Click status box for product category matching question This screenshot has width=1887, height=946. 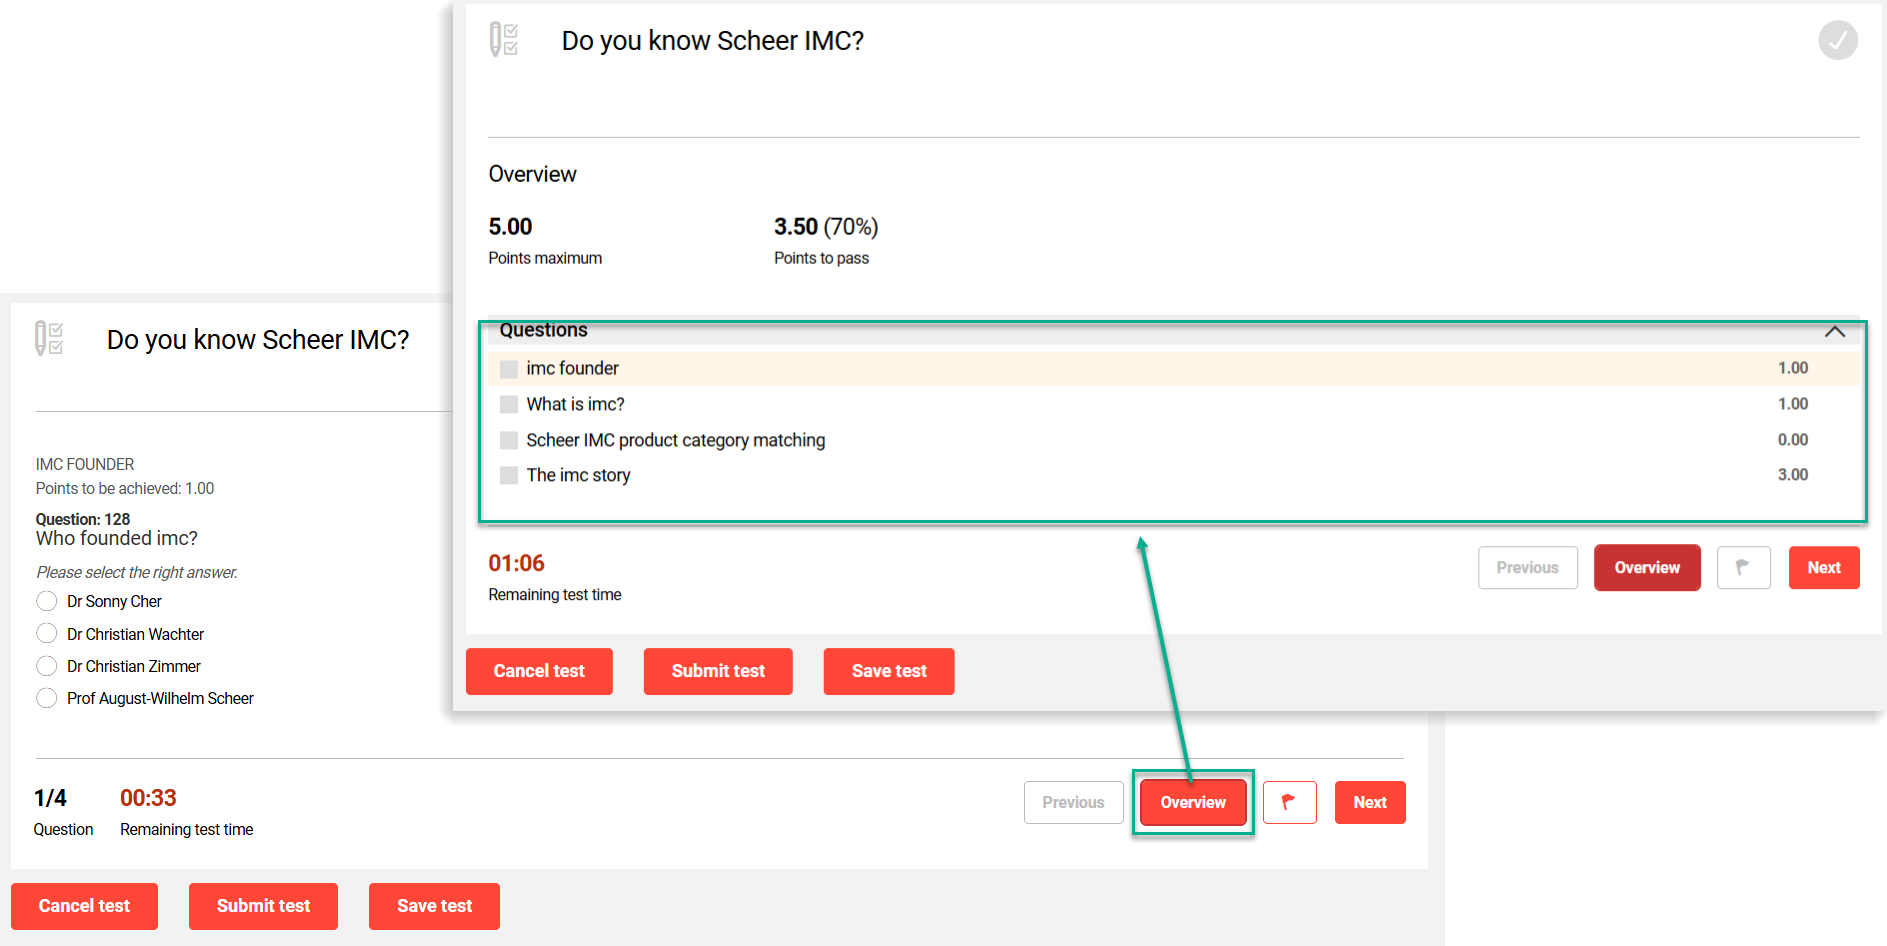[x=509, y=440]
